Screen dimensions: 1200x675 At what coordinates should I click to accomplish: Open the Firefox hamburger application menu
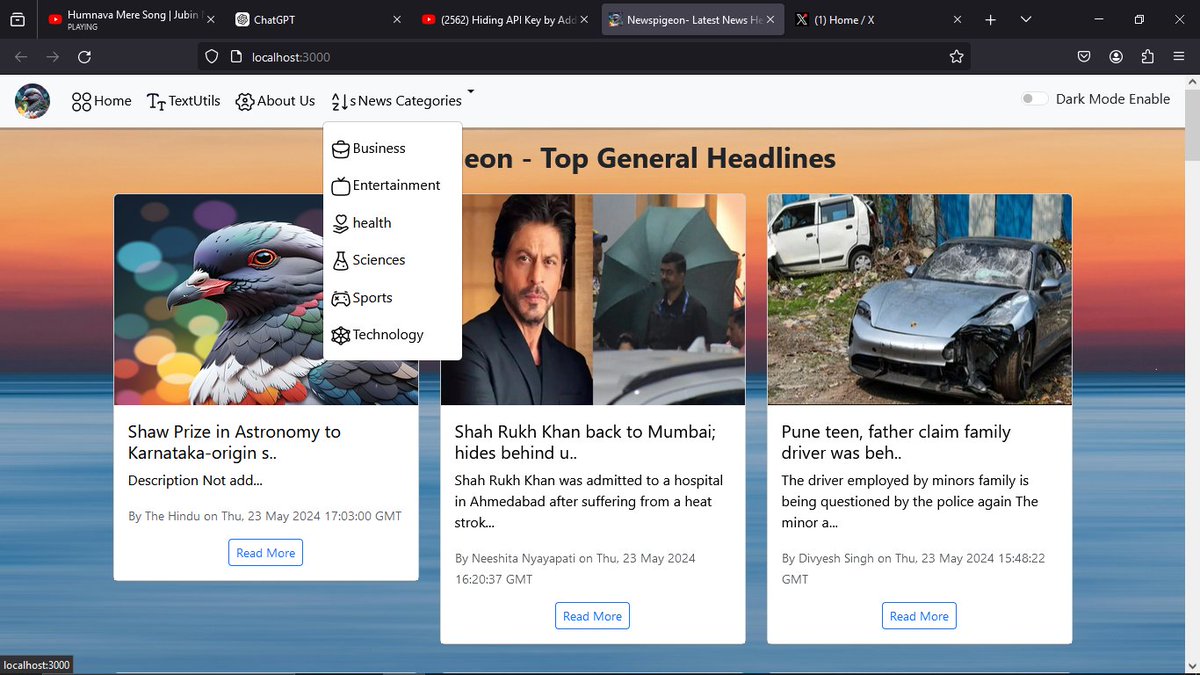pyautogui.click(x=1179, y=57)
